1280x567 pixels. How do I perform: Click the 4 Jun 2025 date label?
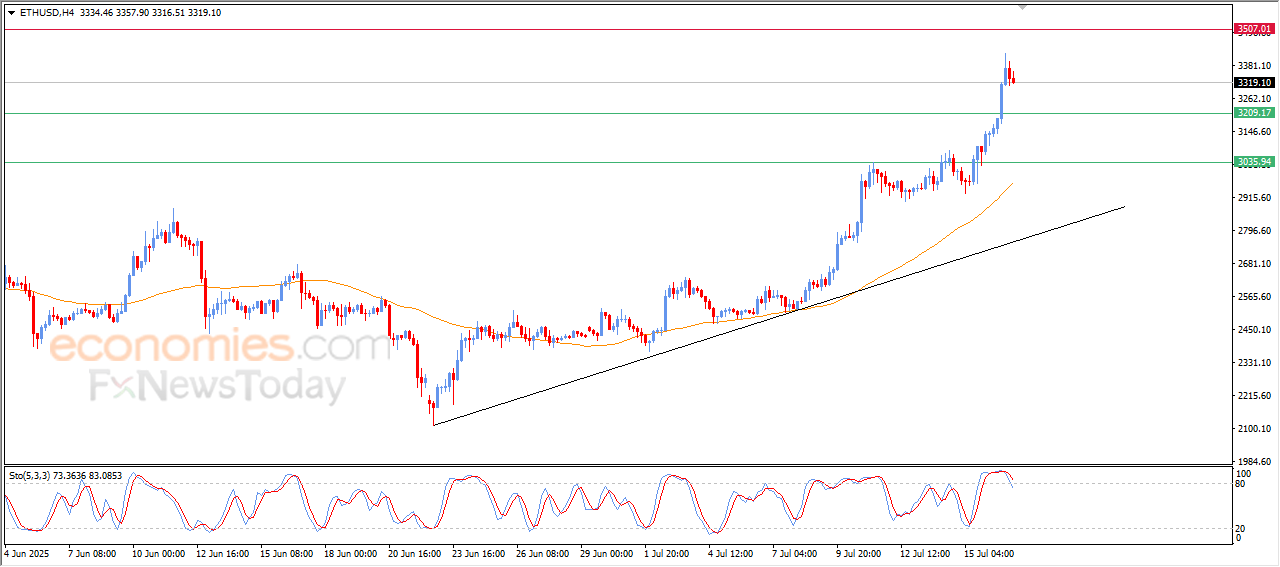[26, 552]
